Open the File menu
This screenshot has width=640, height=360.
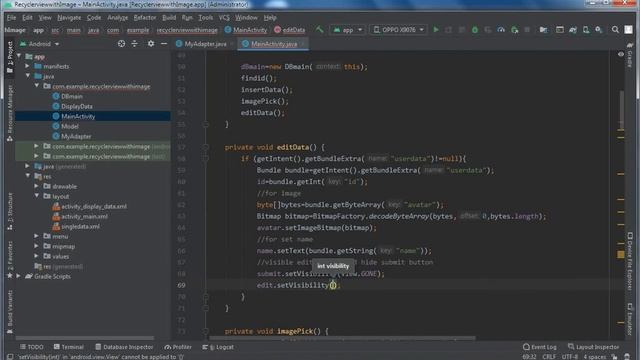11,18
